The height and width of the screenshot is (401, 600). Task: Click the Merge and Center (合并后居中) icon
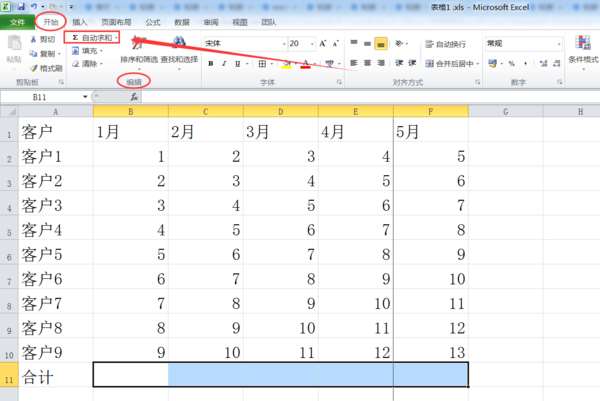[x=430, y=64]
